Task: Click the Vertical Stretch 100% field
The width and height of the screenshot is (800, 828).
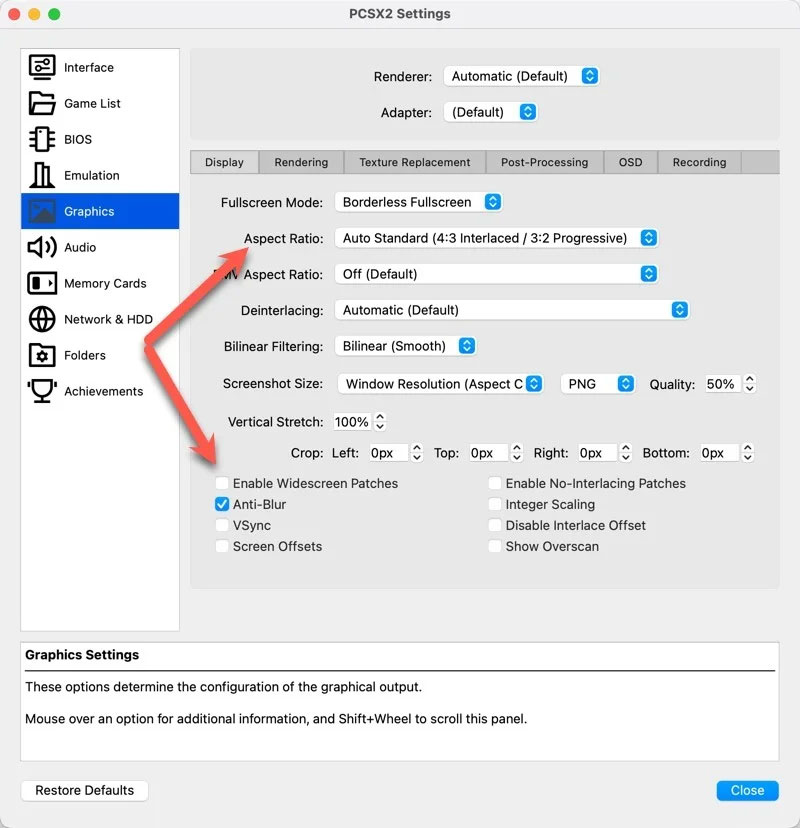Action: point(352,421)
